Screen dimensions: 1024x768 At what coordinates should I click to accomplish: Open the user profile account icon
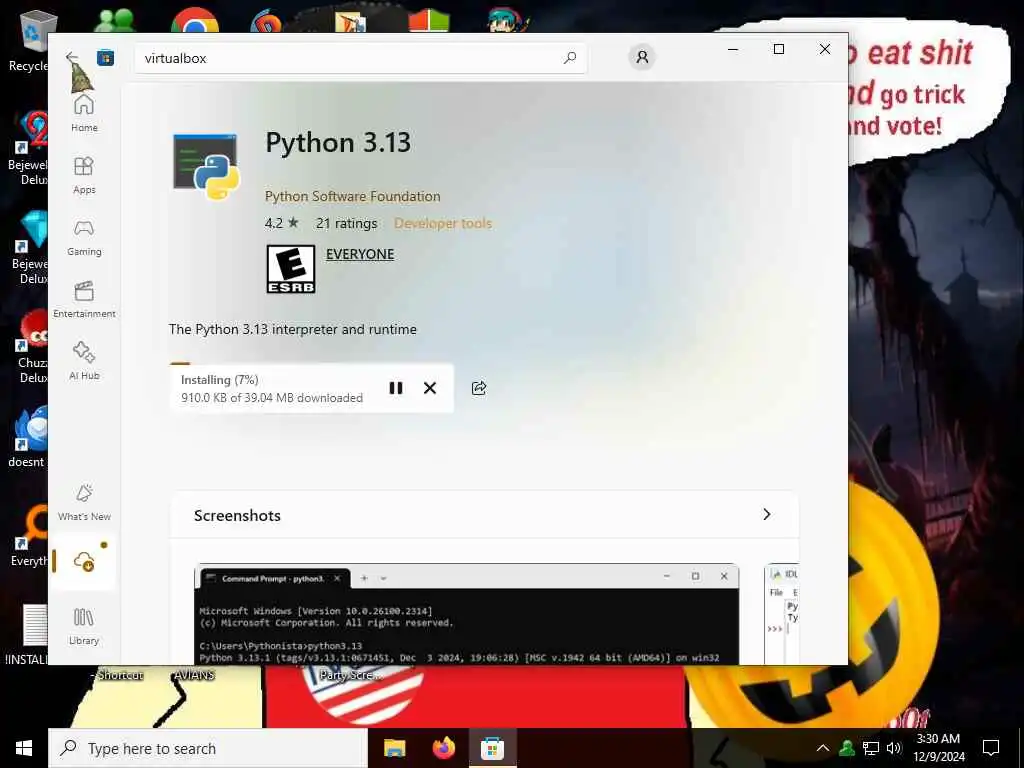(642, 57)
